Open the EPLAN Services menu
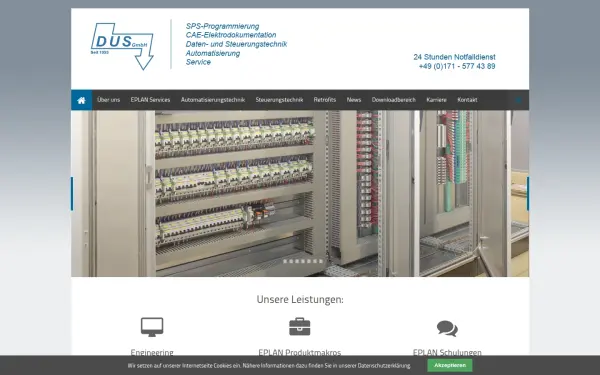Viewport: 600px width, 375px height. (150, 100)
